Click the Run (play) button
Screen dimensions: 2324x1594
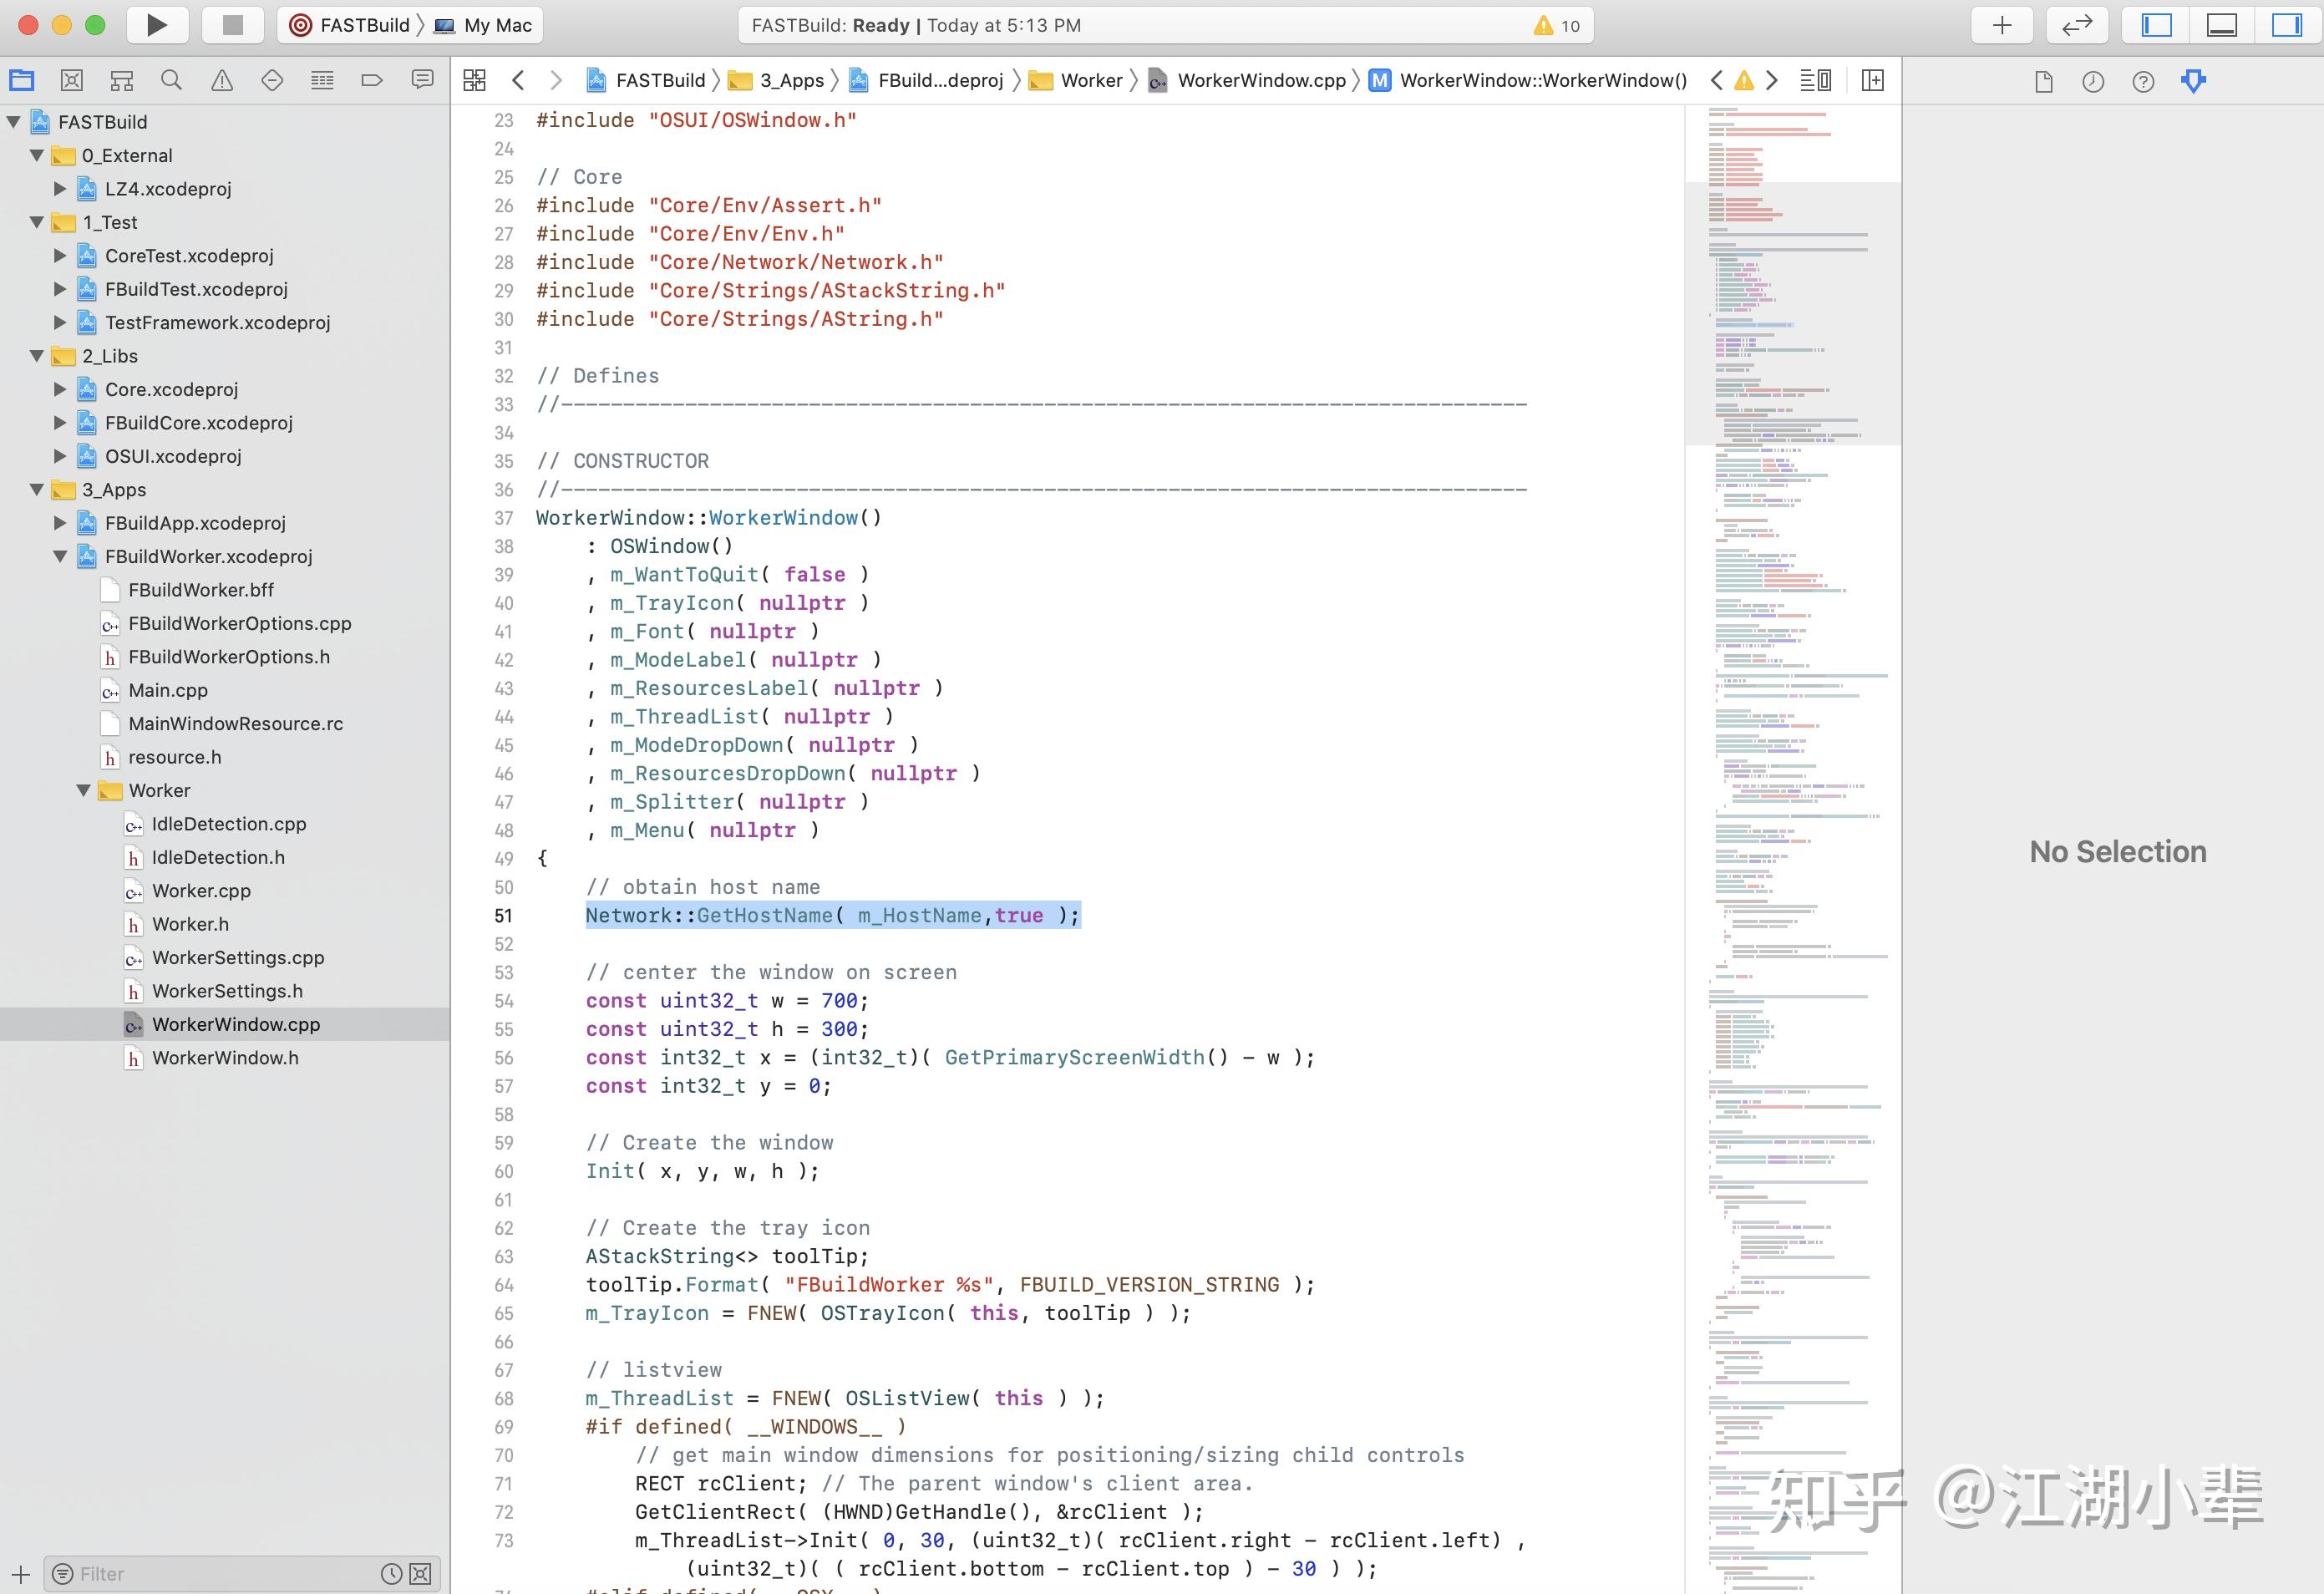tap(157, 25)
